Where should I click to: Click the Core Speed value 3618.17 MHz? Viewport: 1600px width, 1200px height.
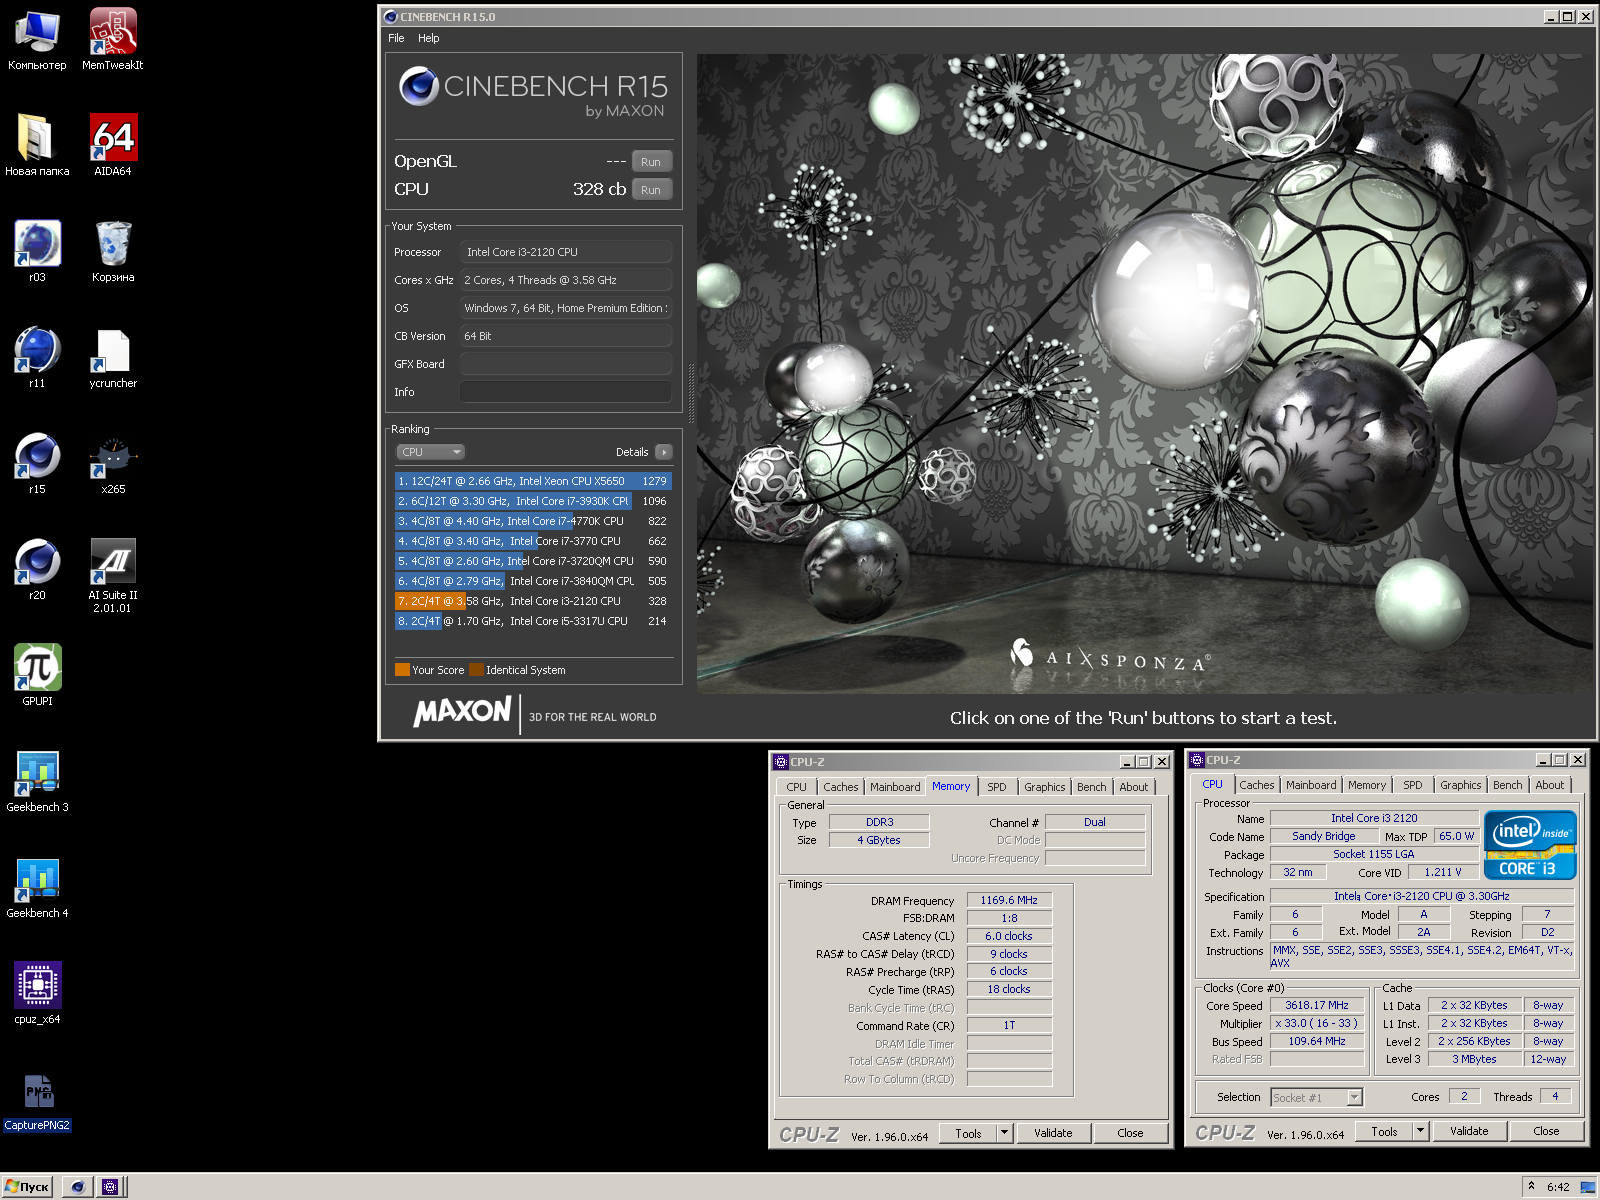pyautogui.click(x=1317, y=1005)
